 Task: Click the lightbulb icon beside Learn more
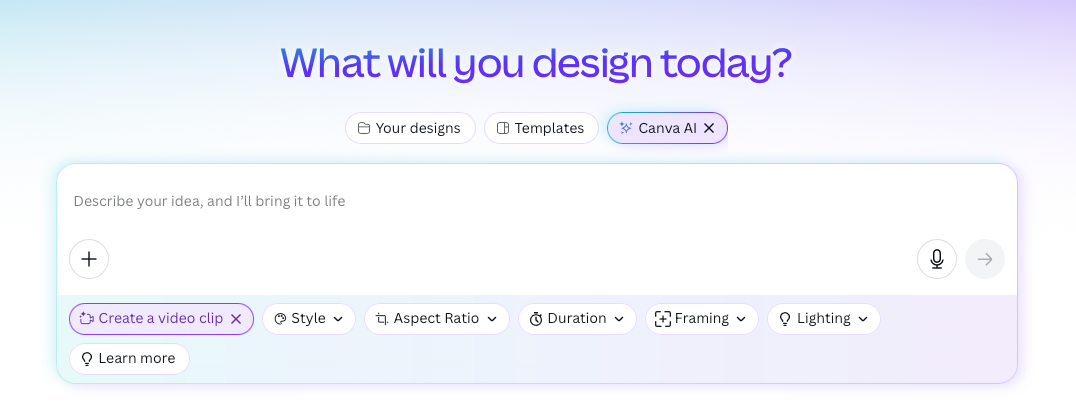[87, 359]
